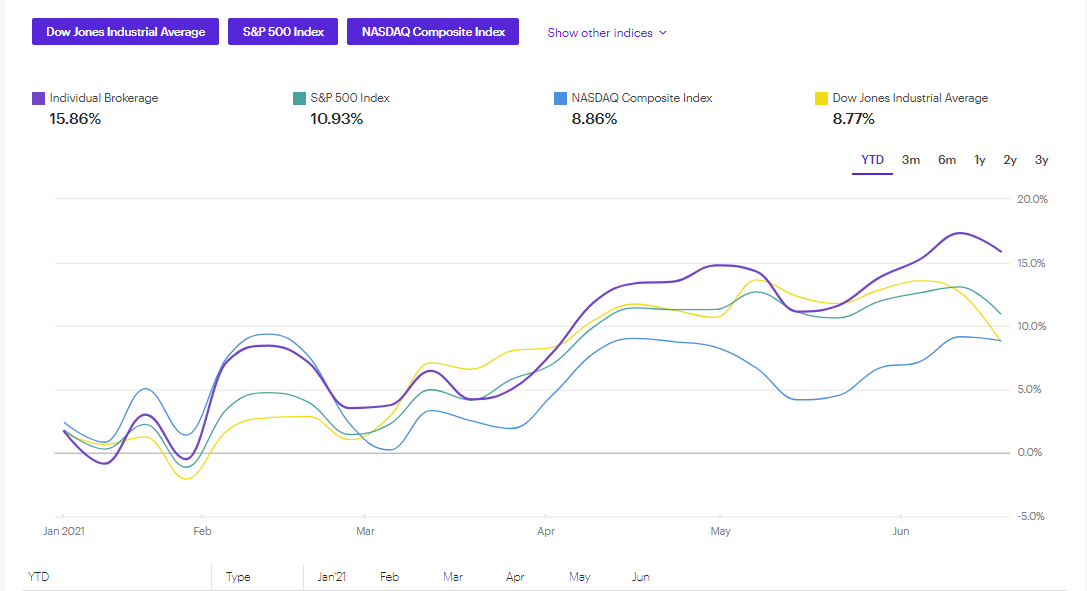Click the Jan'21 column header in table
The image size is (1087, 591).
click(x=332, y=577)
